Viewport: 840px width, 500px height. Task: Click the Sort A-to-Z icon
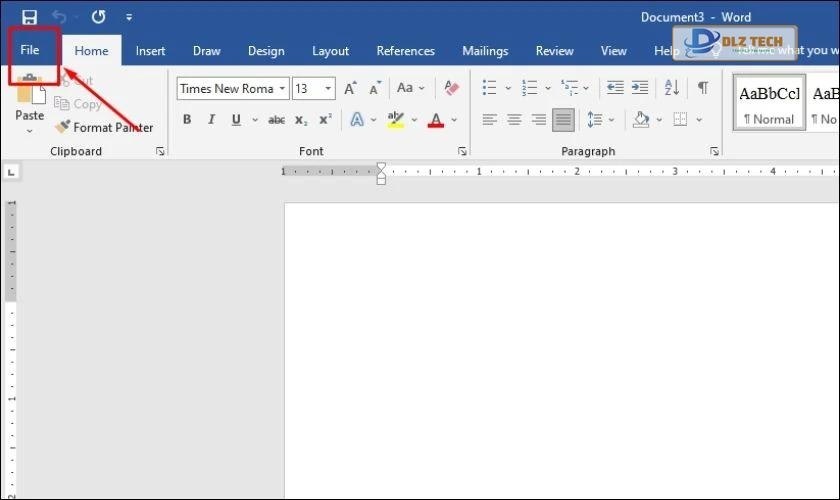point(671,88)
